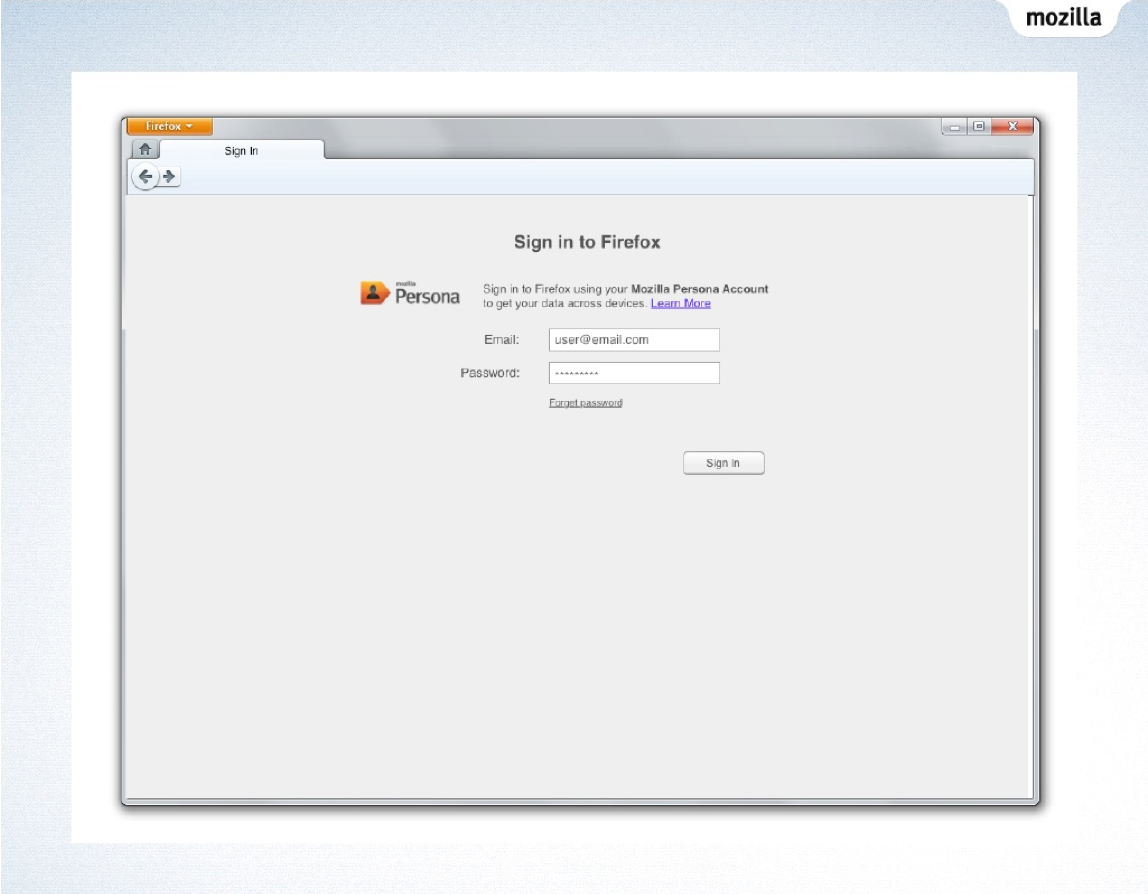Image resolution: width=1148 pixels, height=894 pixels.
Task: Click the Mozilla Persona logo
Action: 410,293
